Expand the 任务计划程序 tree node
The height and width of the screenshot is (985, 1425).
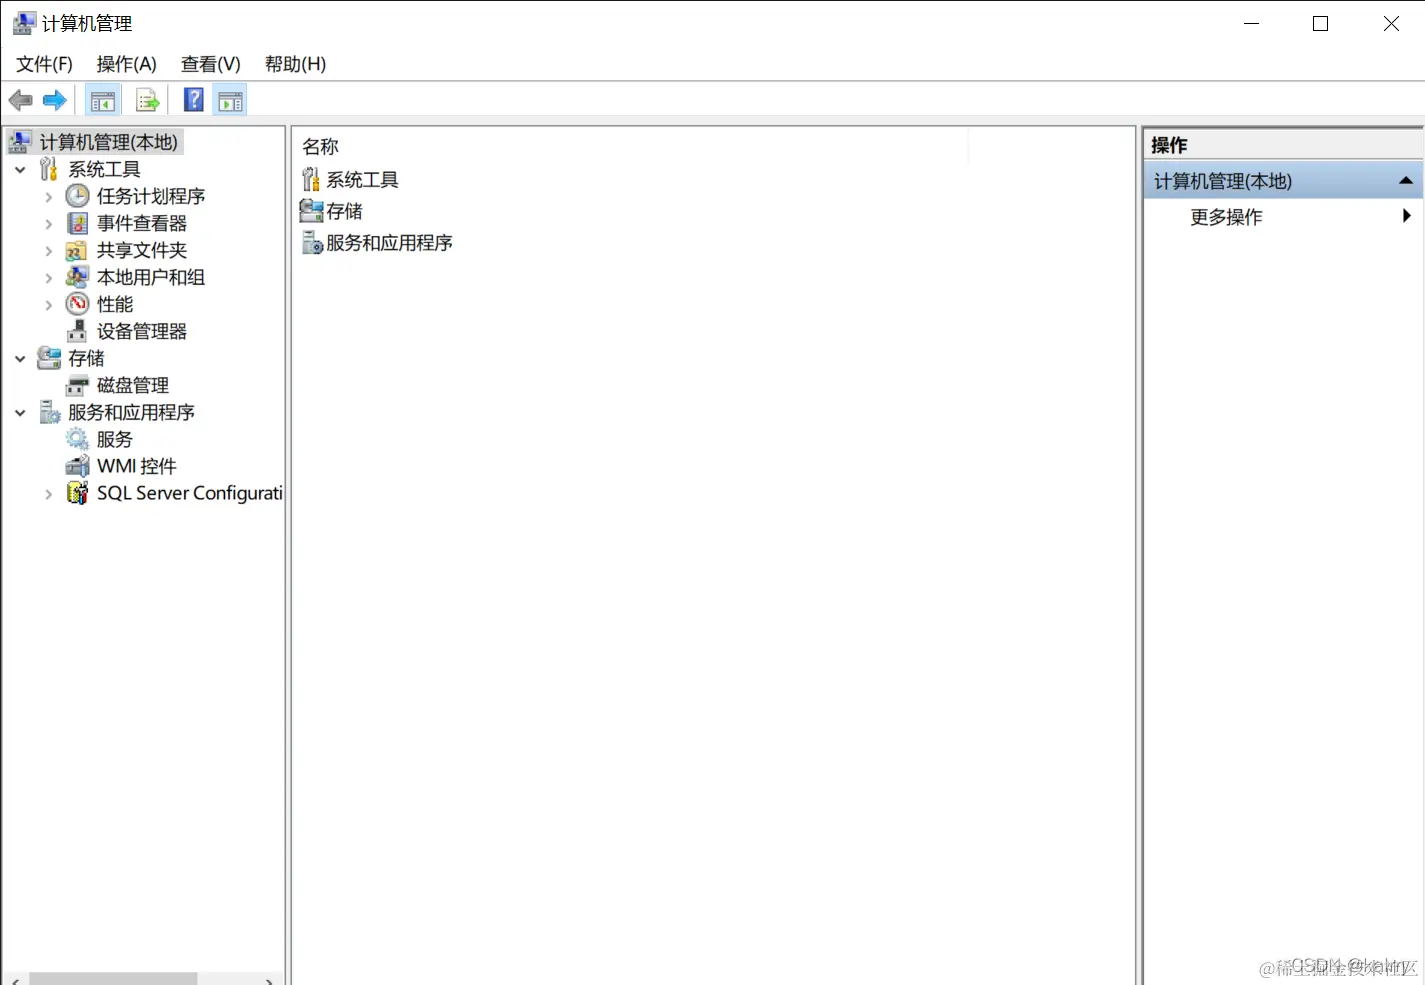click(x=48, y=197)
